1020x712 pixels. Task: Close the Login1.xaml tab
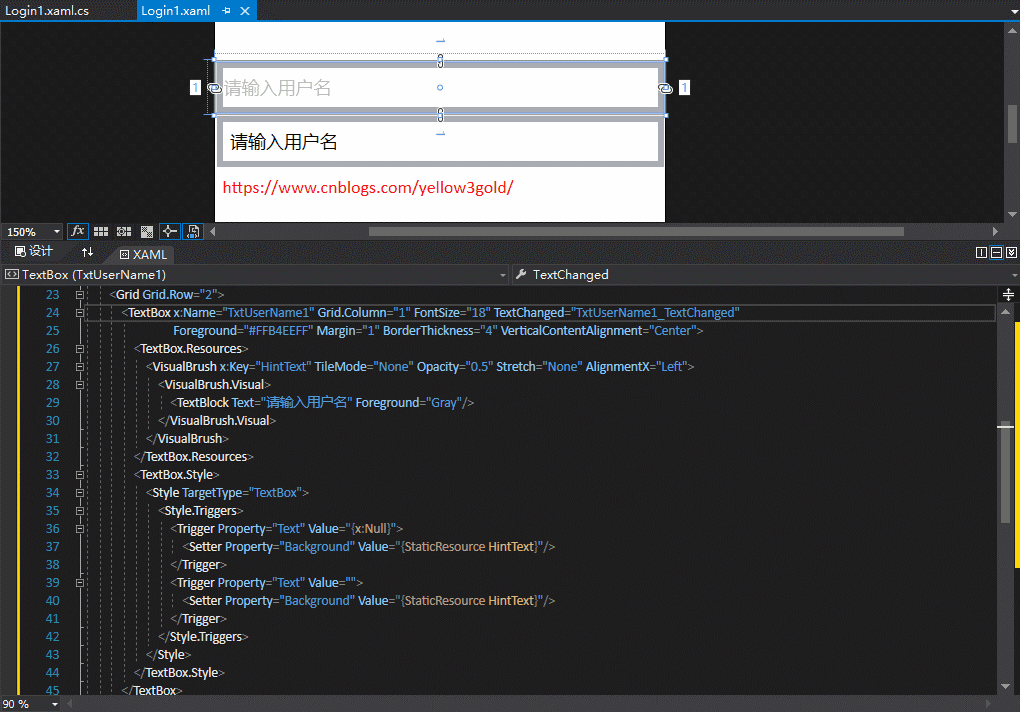(x=245, y=10)
